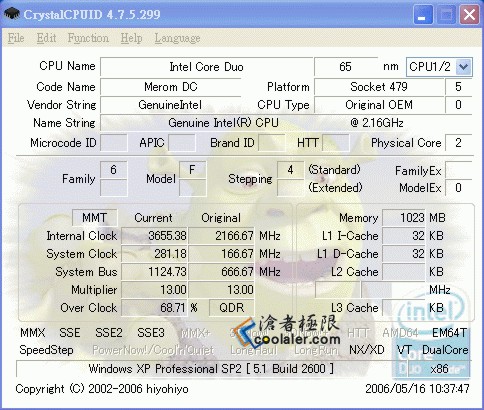Open the File menu

tap(16, 38)
